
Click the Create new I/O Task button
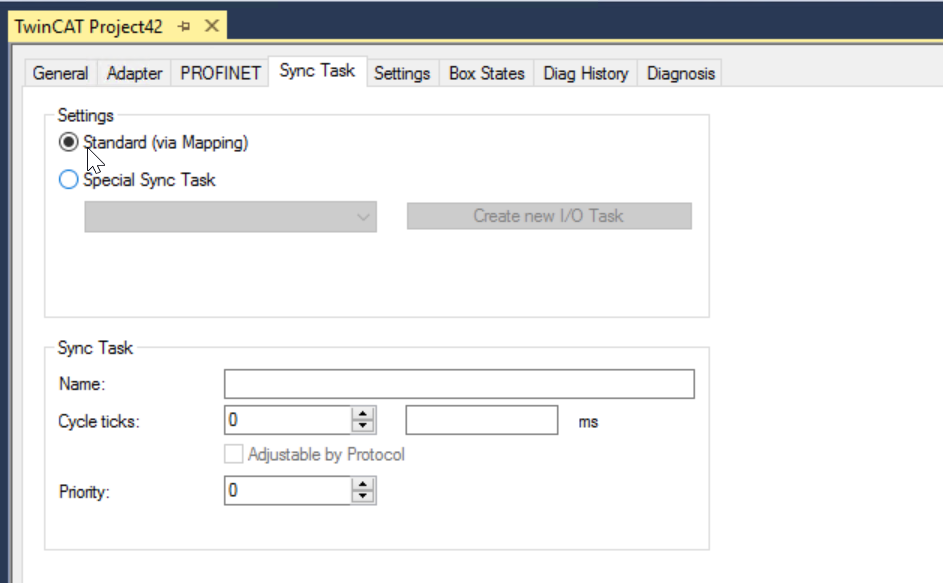(x=549, y=216)
